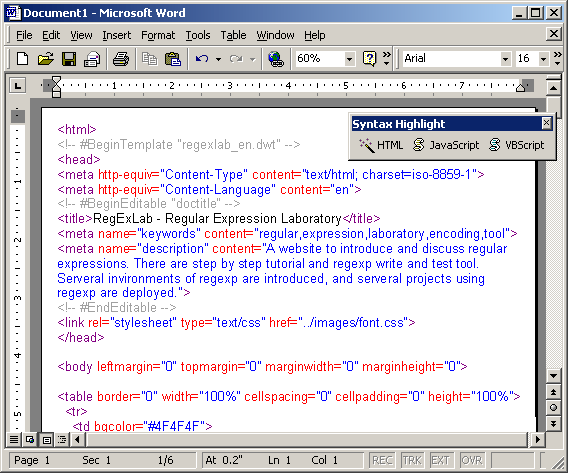The image size is (568, 473).
Task: Print the document with the printer icon
Action: [121, 59]
